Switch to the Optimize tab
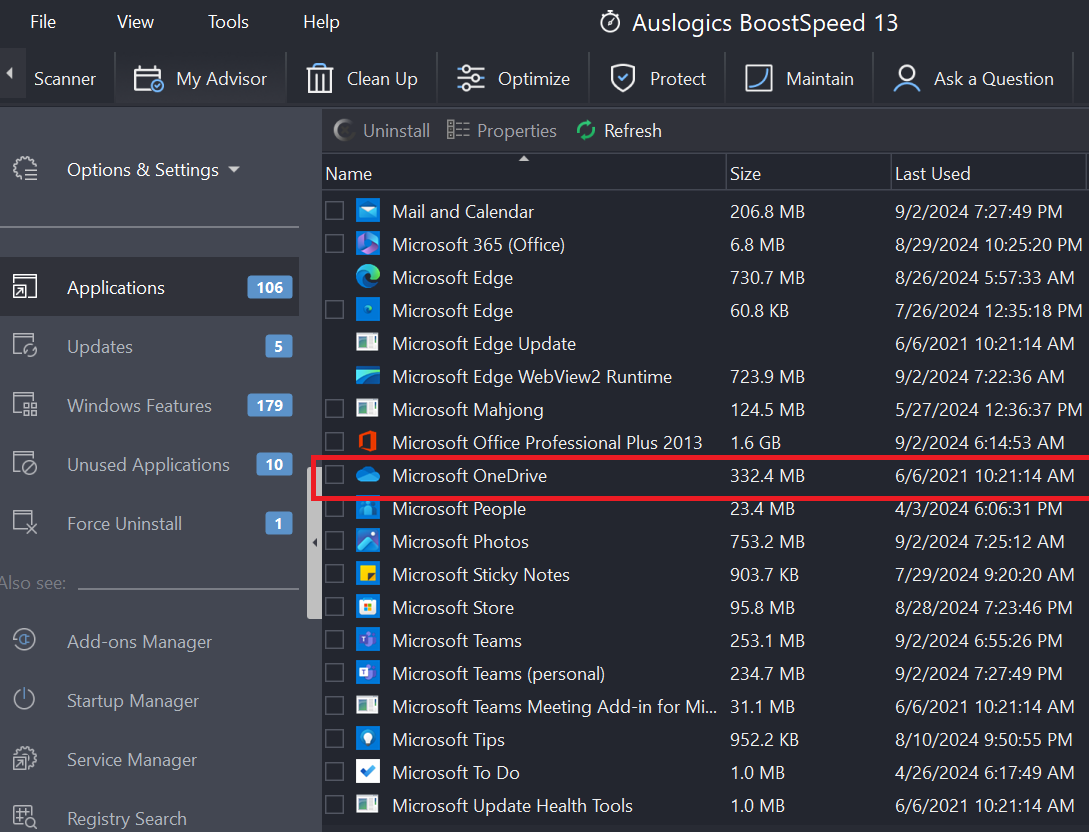1089x832 pixels. 513,79
